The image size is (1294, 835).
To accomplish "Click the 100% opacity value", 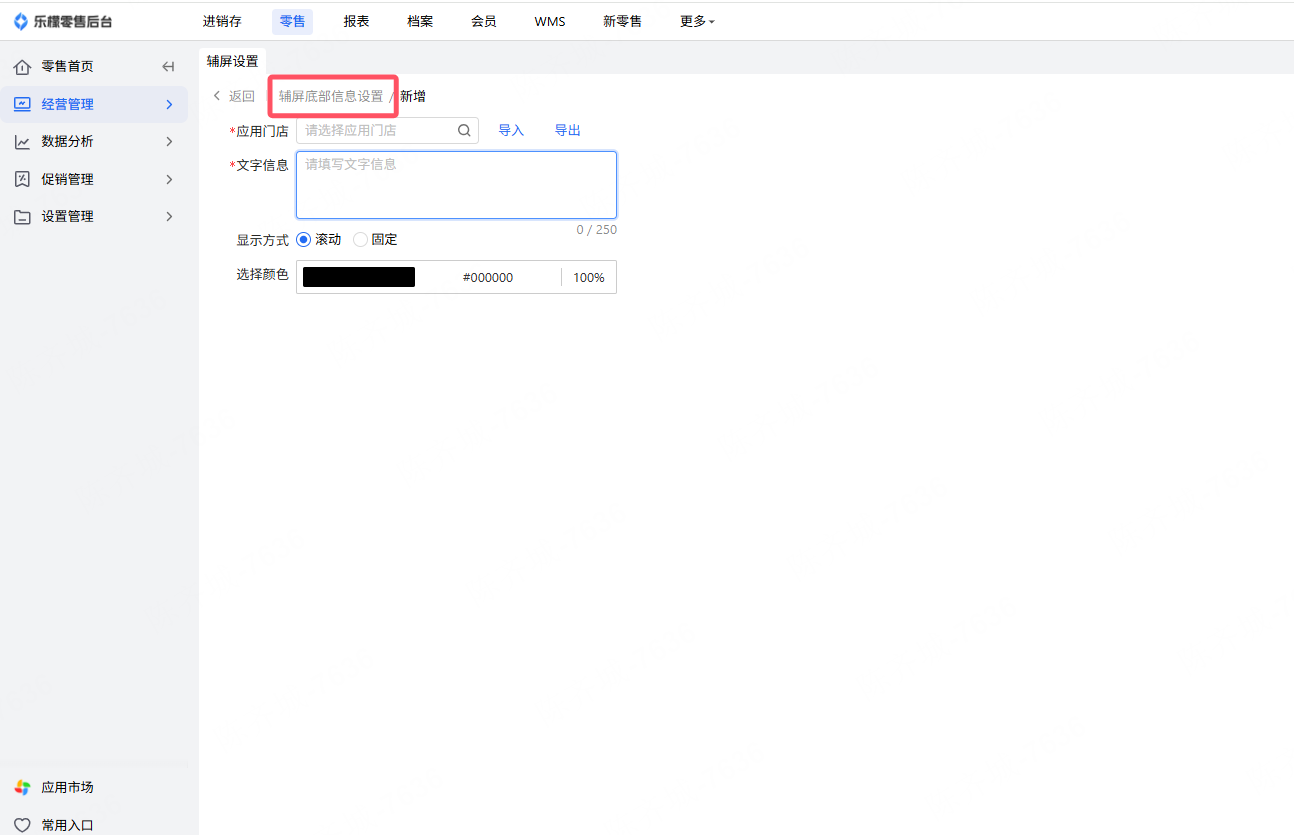I will coord(589,277).
